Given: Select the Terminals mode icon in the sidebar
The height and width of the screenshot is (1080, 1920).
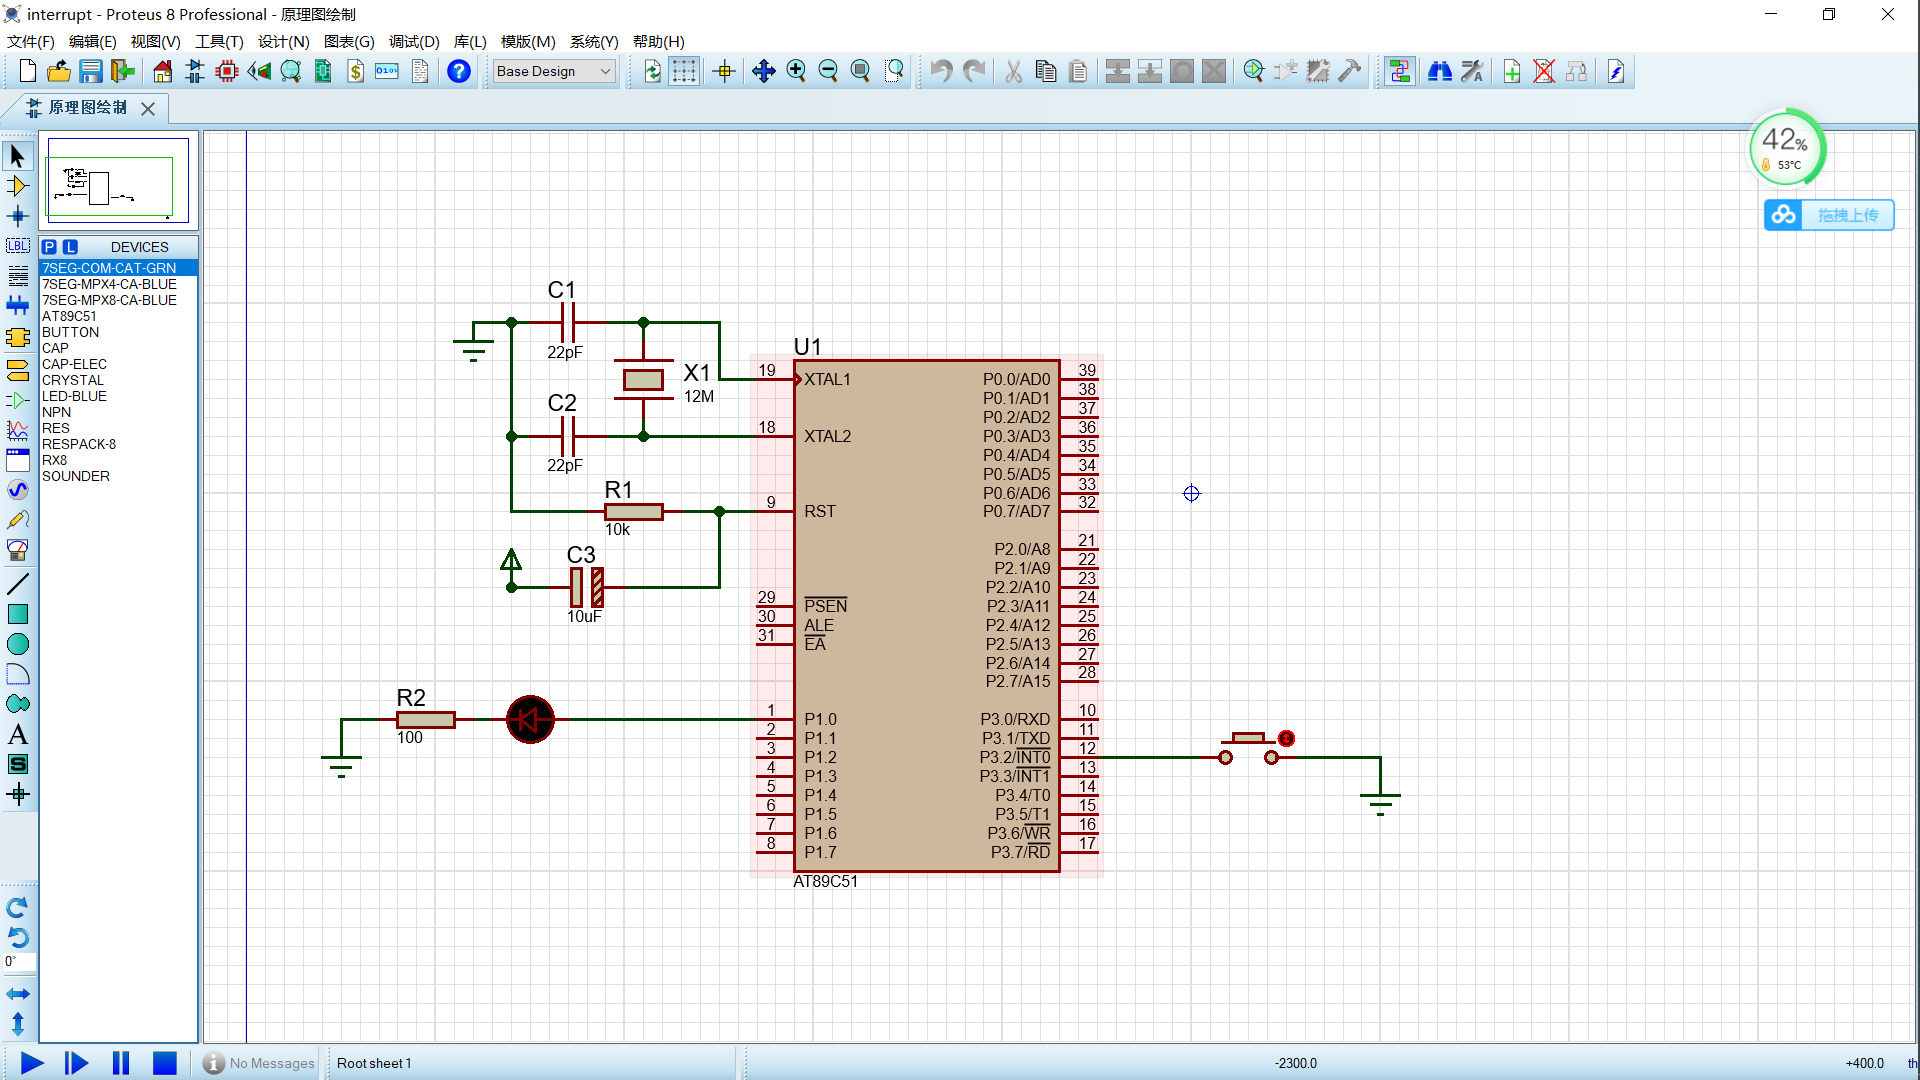Looking at the screenshot, I should tap(17, 370).
